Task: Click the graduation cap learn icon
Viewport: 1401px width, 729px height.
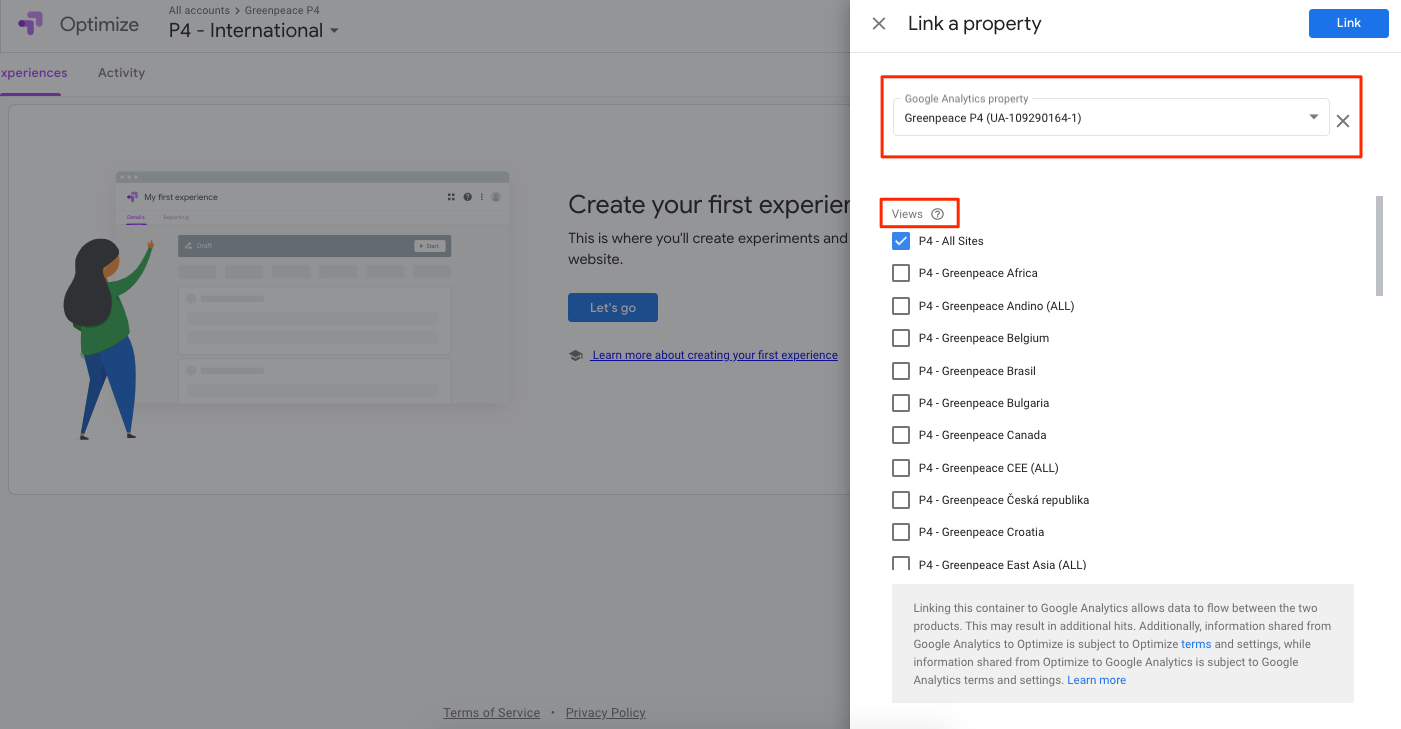Action: click(575, 355)
